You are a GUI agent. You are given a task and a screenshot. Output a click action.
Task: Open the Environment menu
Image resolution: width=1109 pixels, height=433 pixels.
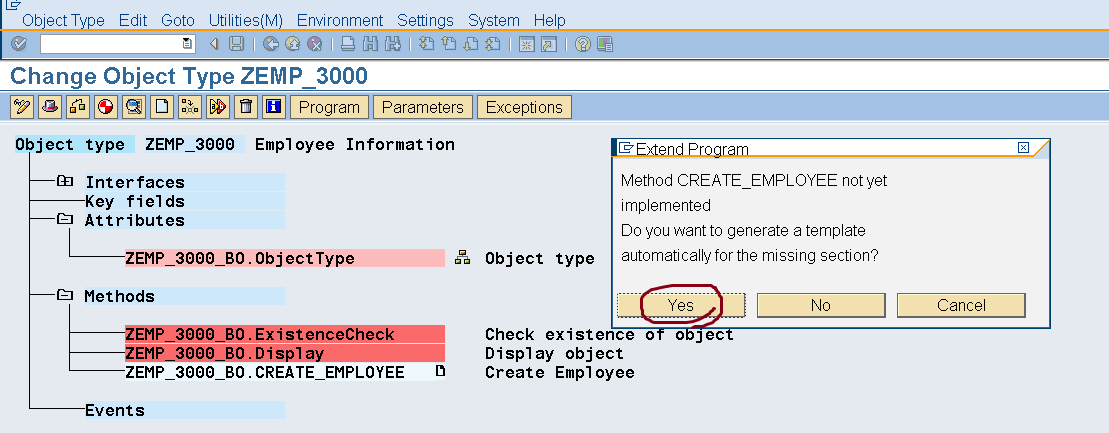tap(340, 20)
